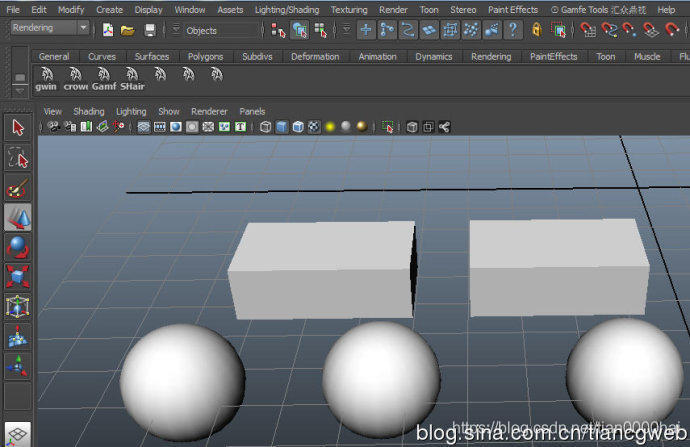This screenshot has width=690, height=447.
Task: Toggle snap to grids magnet
Action: coord(588,30)
